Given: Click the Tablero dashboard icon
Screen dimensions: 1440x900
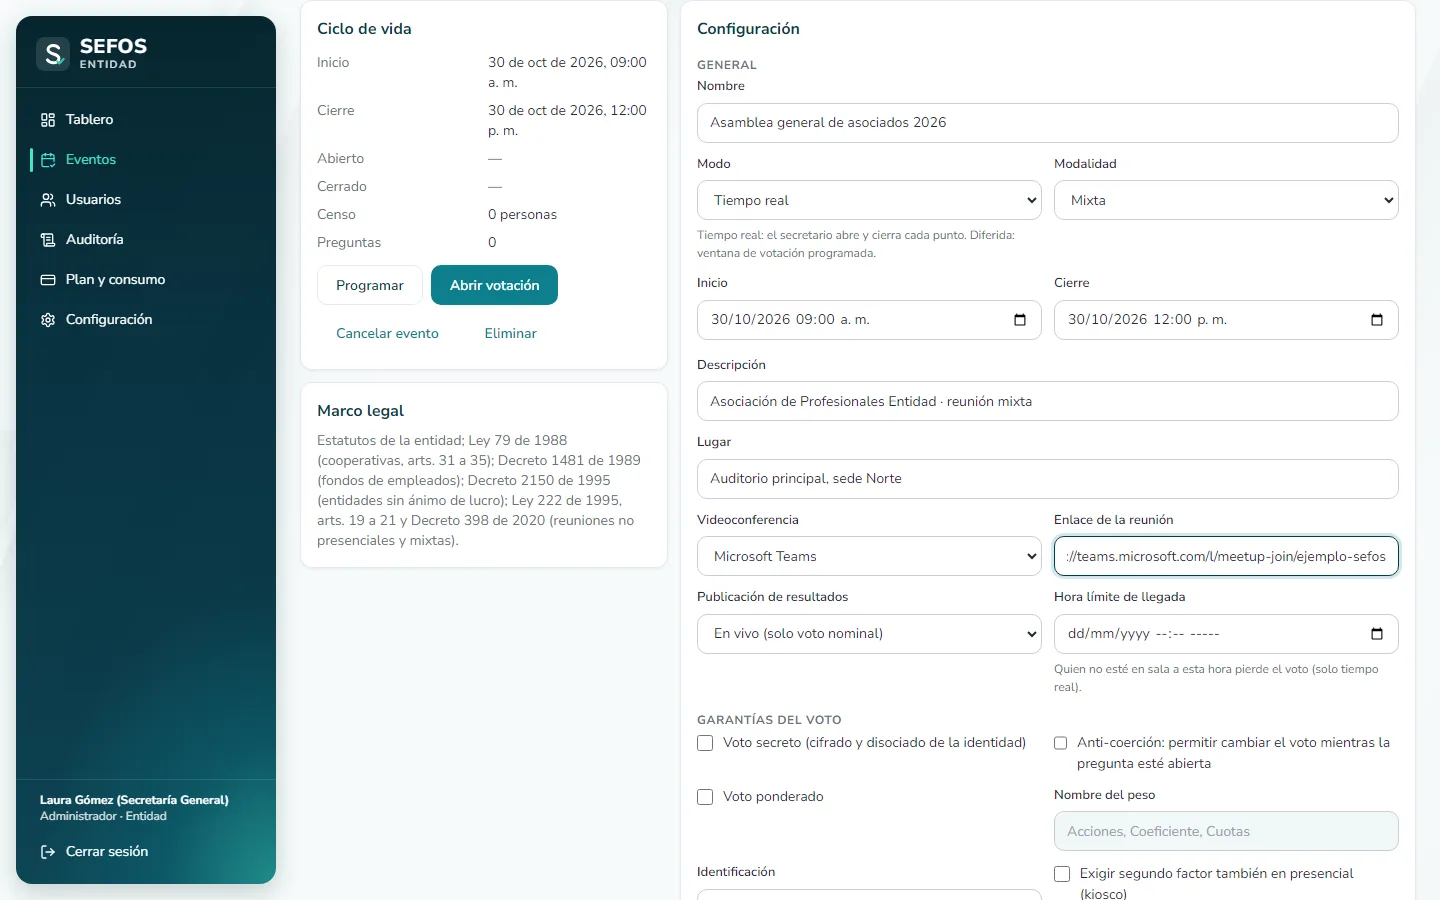Looking at the screenshot, I should 48,120.
